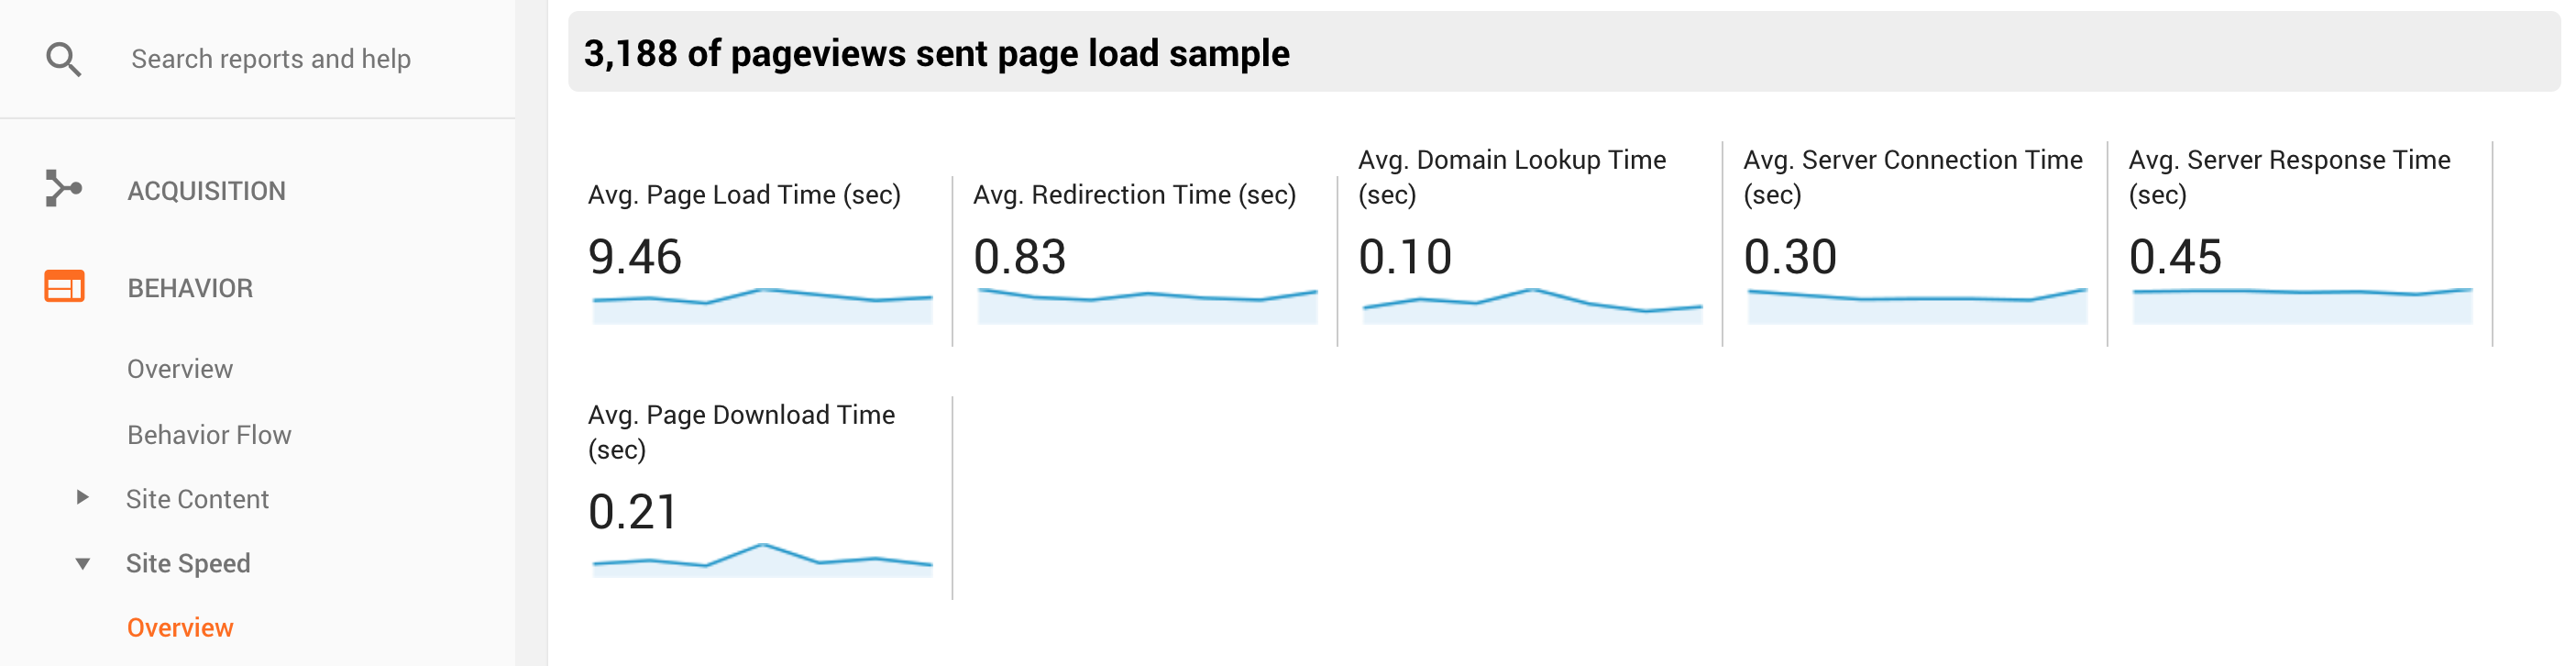Open the Behavior menu section

(190, 288)
